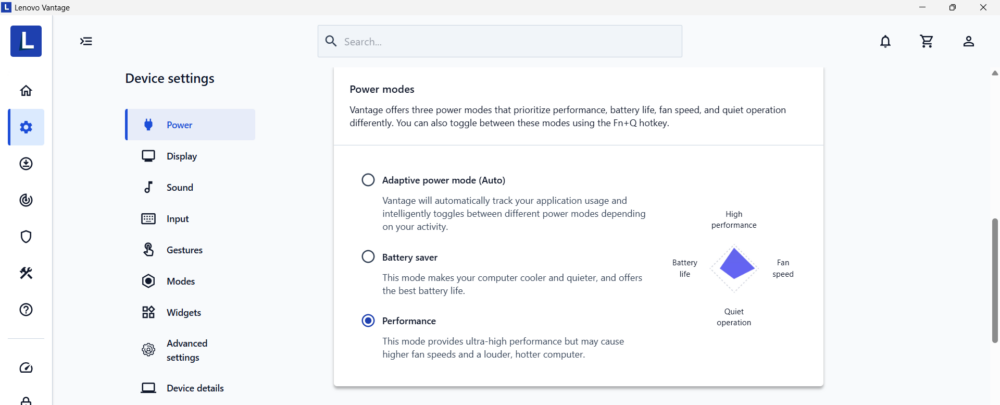Open the Help question mark icon
Image resolution: width=1000 pixels, height=405 pixels.
point(26,310)
